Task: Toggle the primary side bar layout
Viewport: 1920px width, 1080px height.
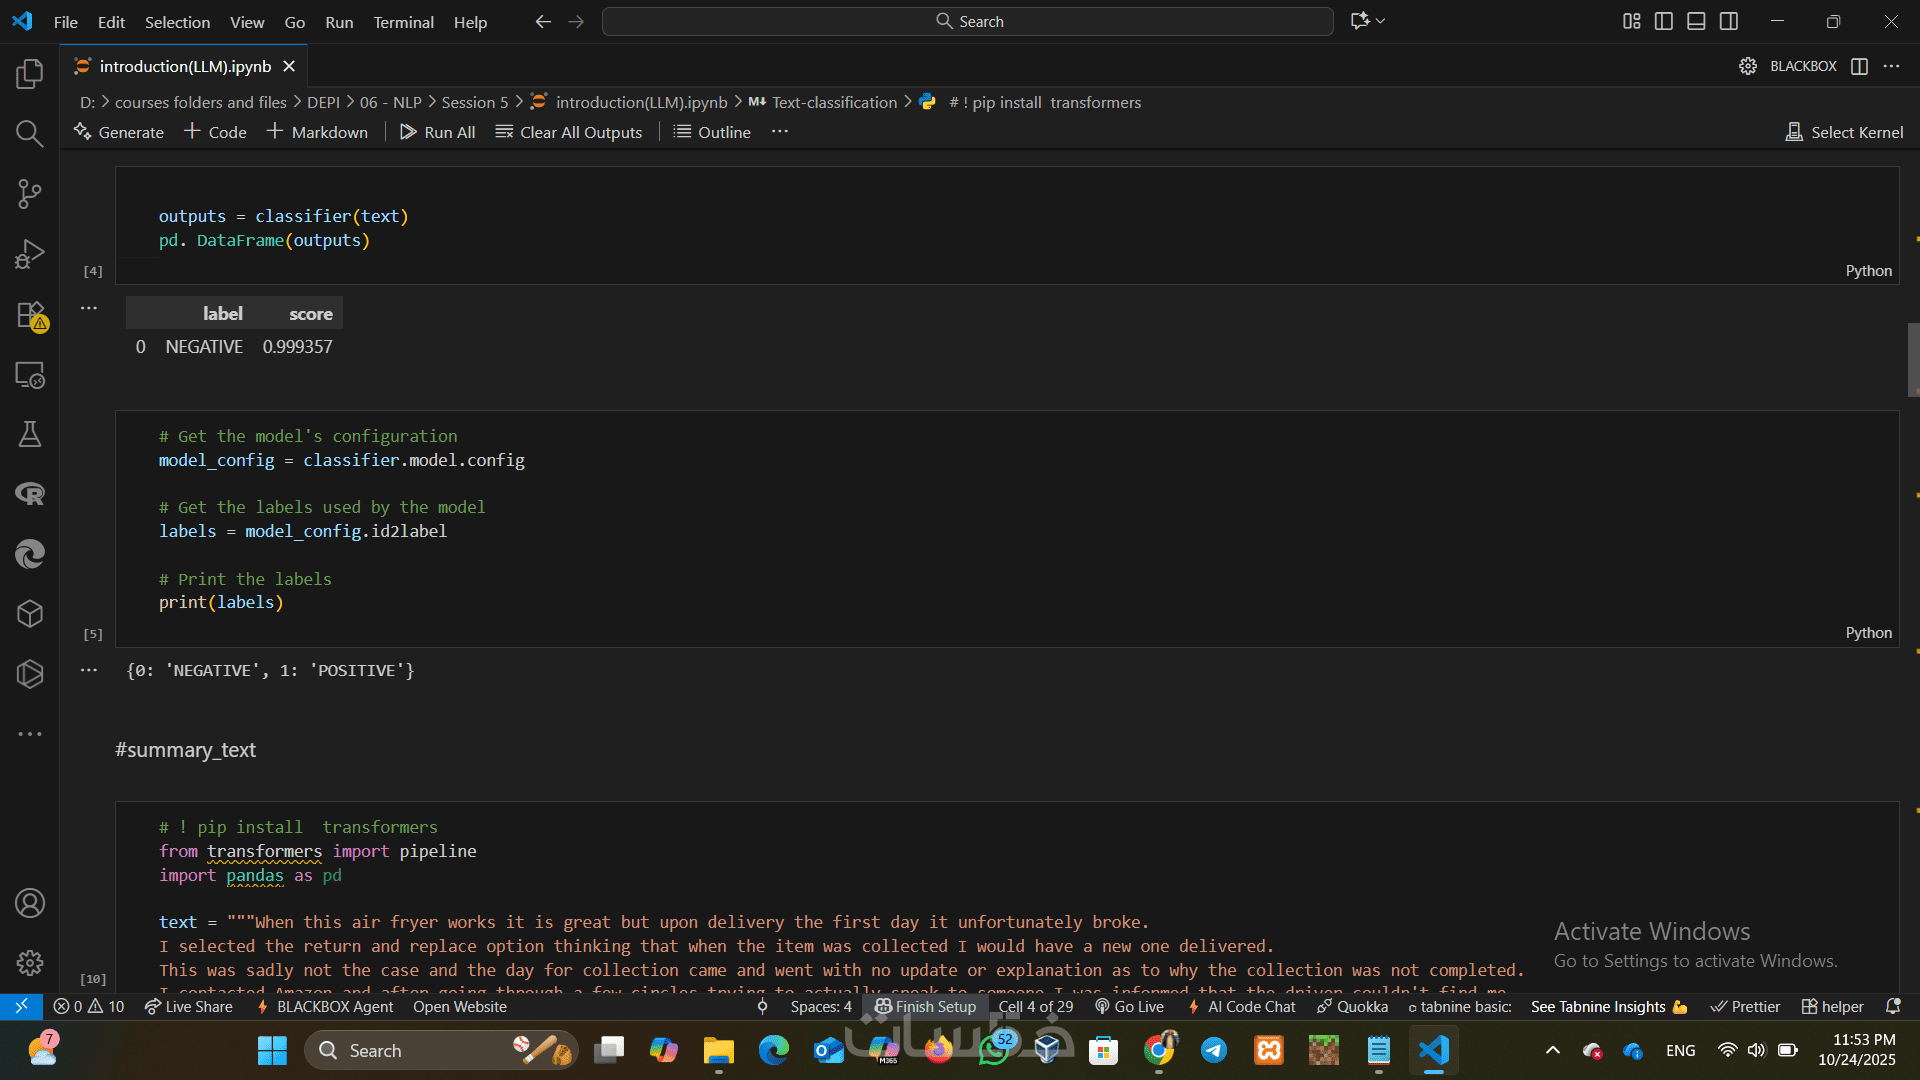Action: click(x=1664, y=21)
